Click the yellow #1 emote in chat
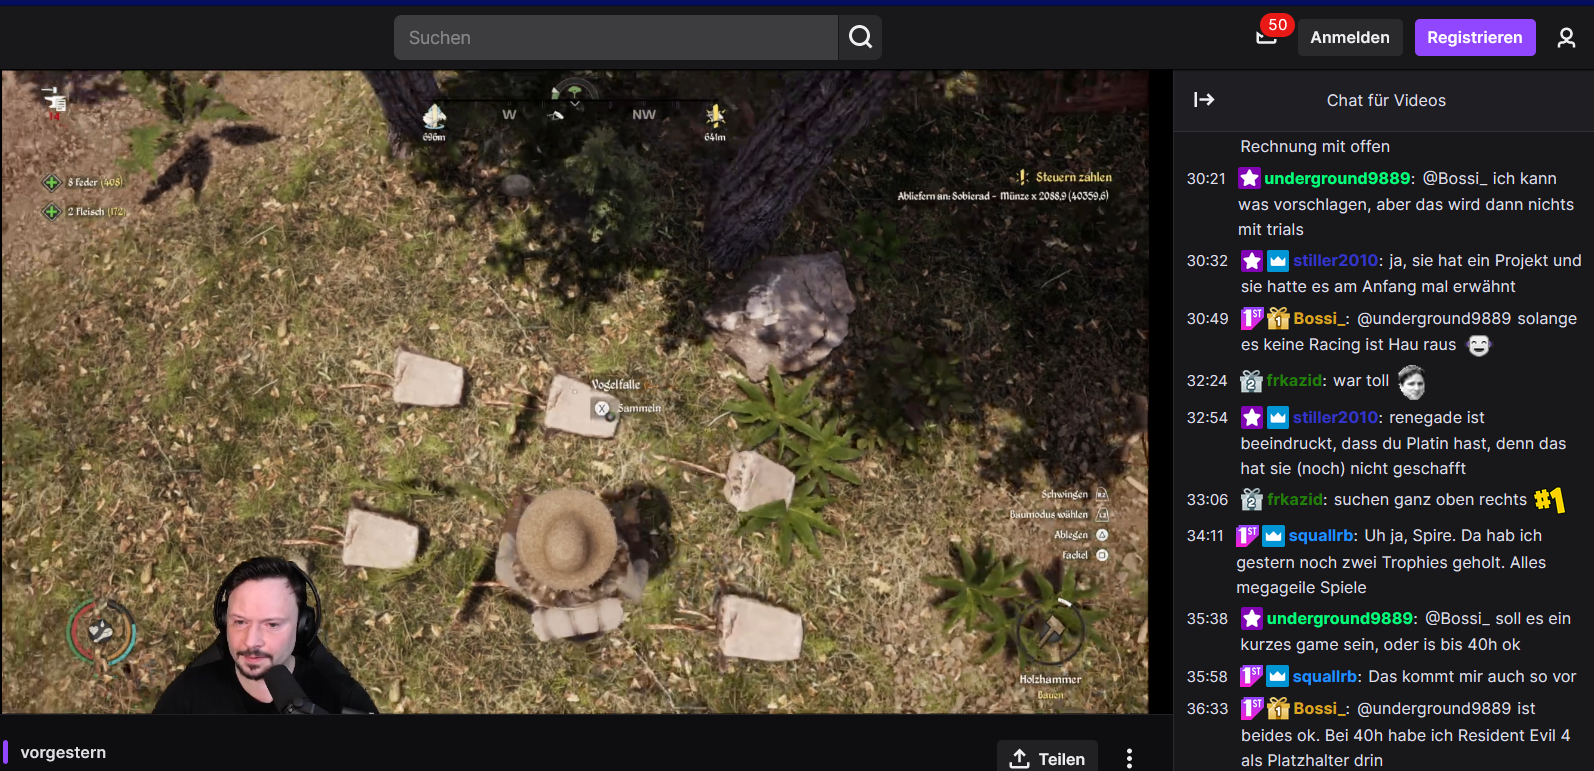 click(1549, 500)
